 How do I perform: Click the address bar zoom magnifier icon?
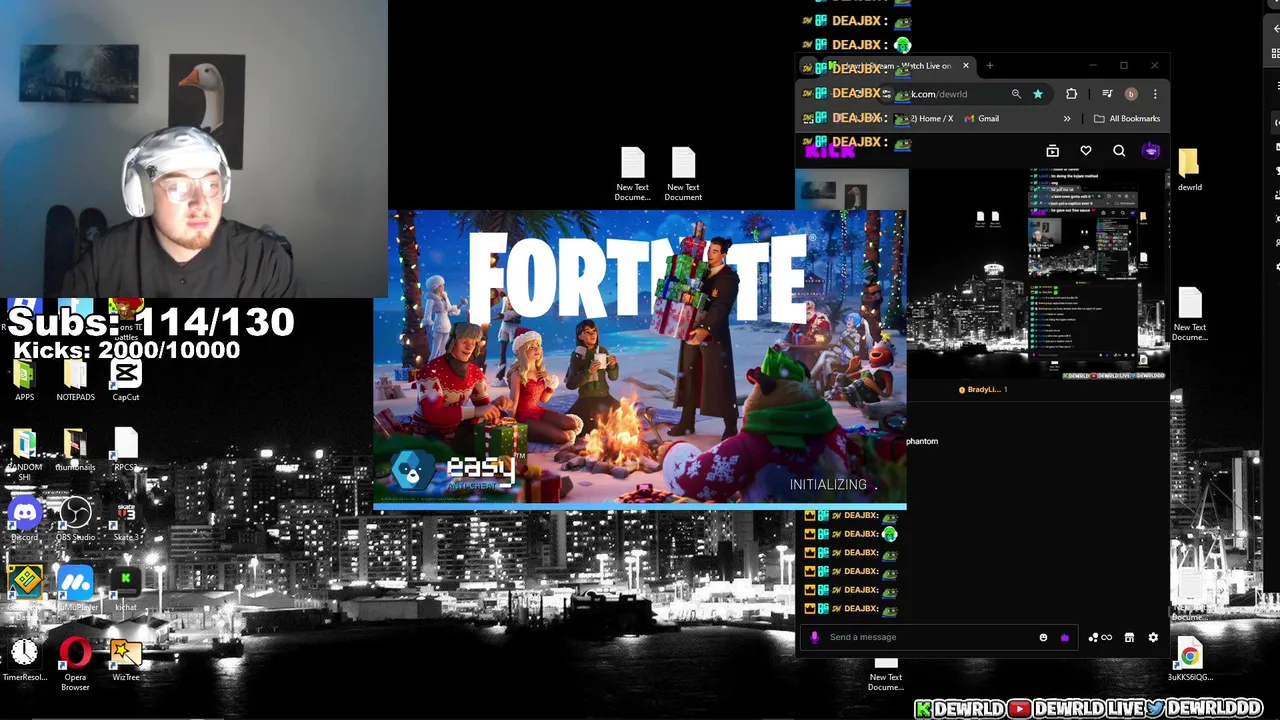tap(1016, 94)
